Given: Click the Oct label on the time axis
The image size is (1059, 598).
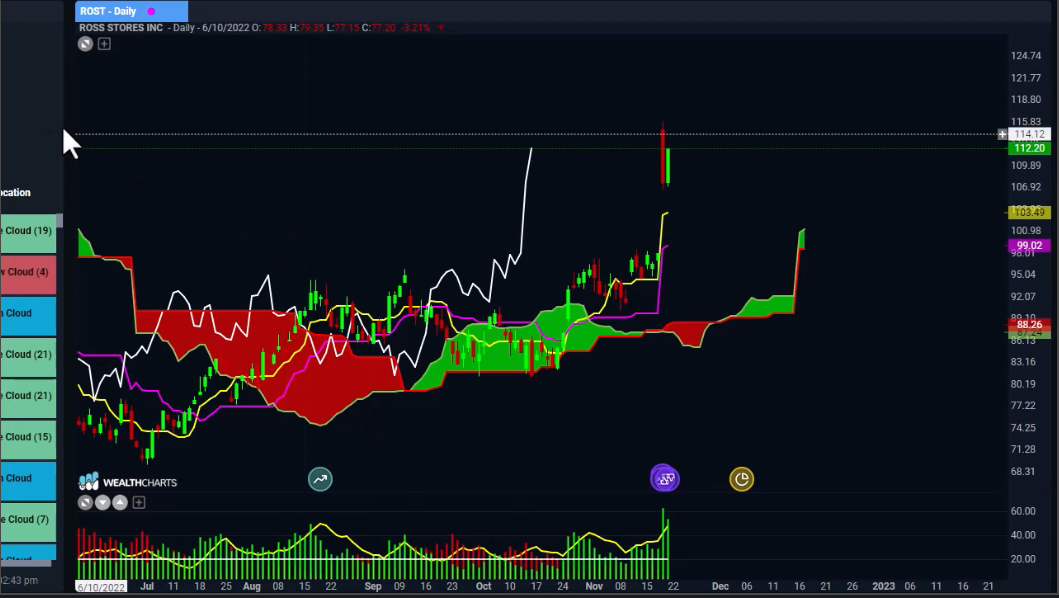Looking at the screenshot, I should 484,586.
